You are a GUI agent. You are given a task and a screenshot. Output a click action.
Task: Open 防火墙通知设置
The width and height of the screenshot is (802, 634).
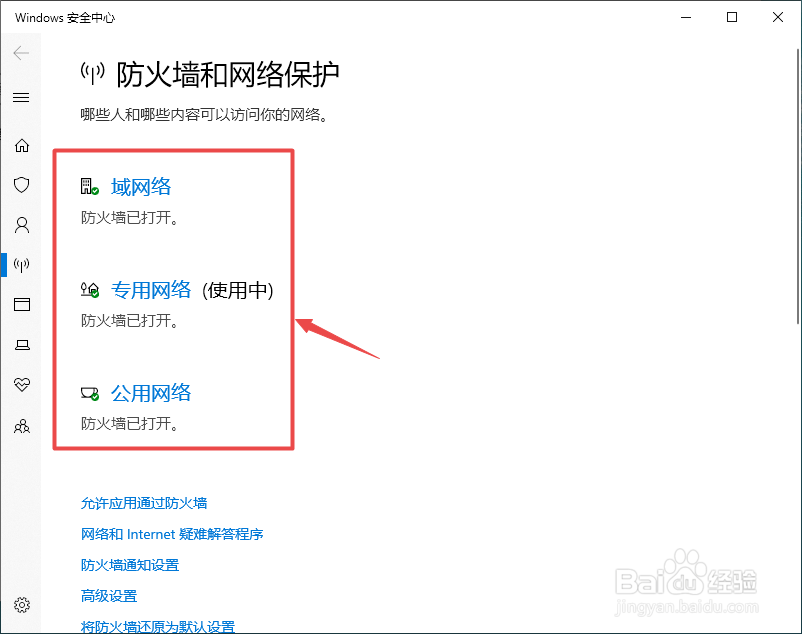[x=129, y=565]
